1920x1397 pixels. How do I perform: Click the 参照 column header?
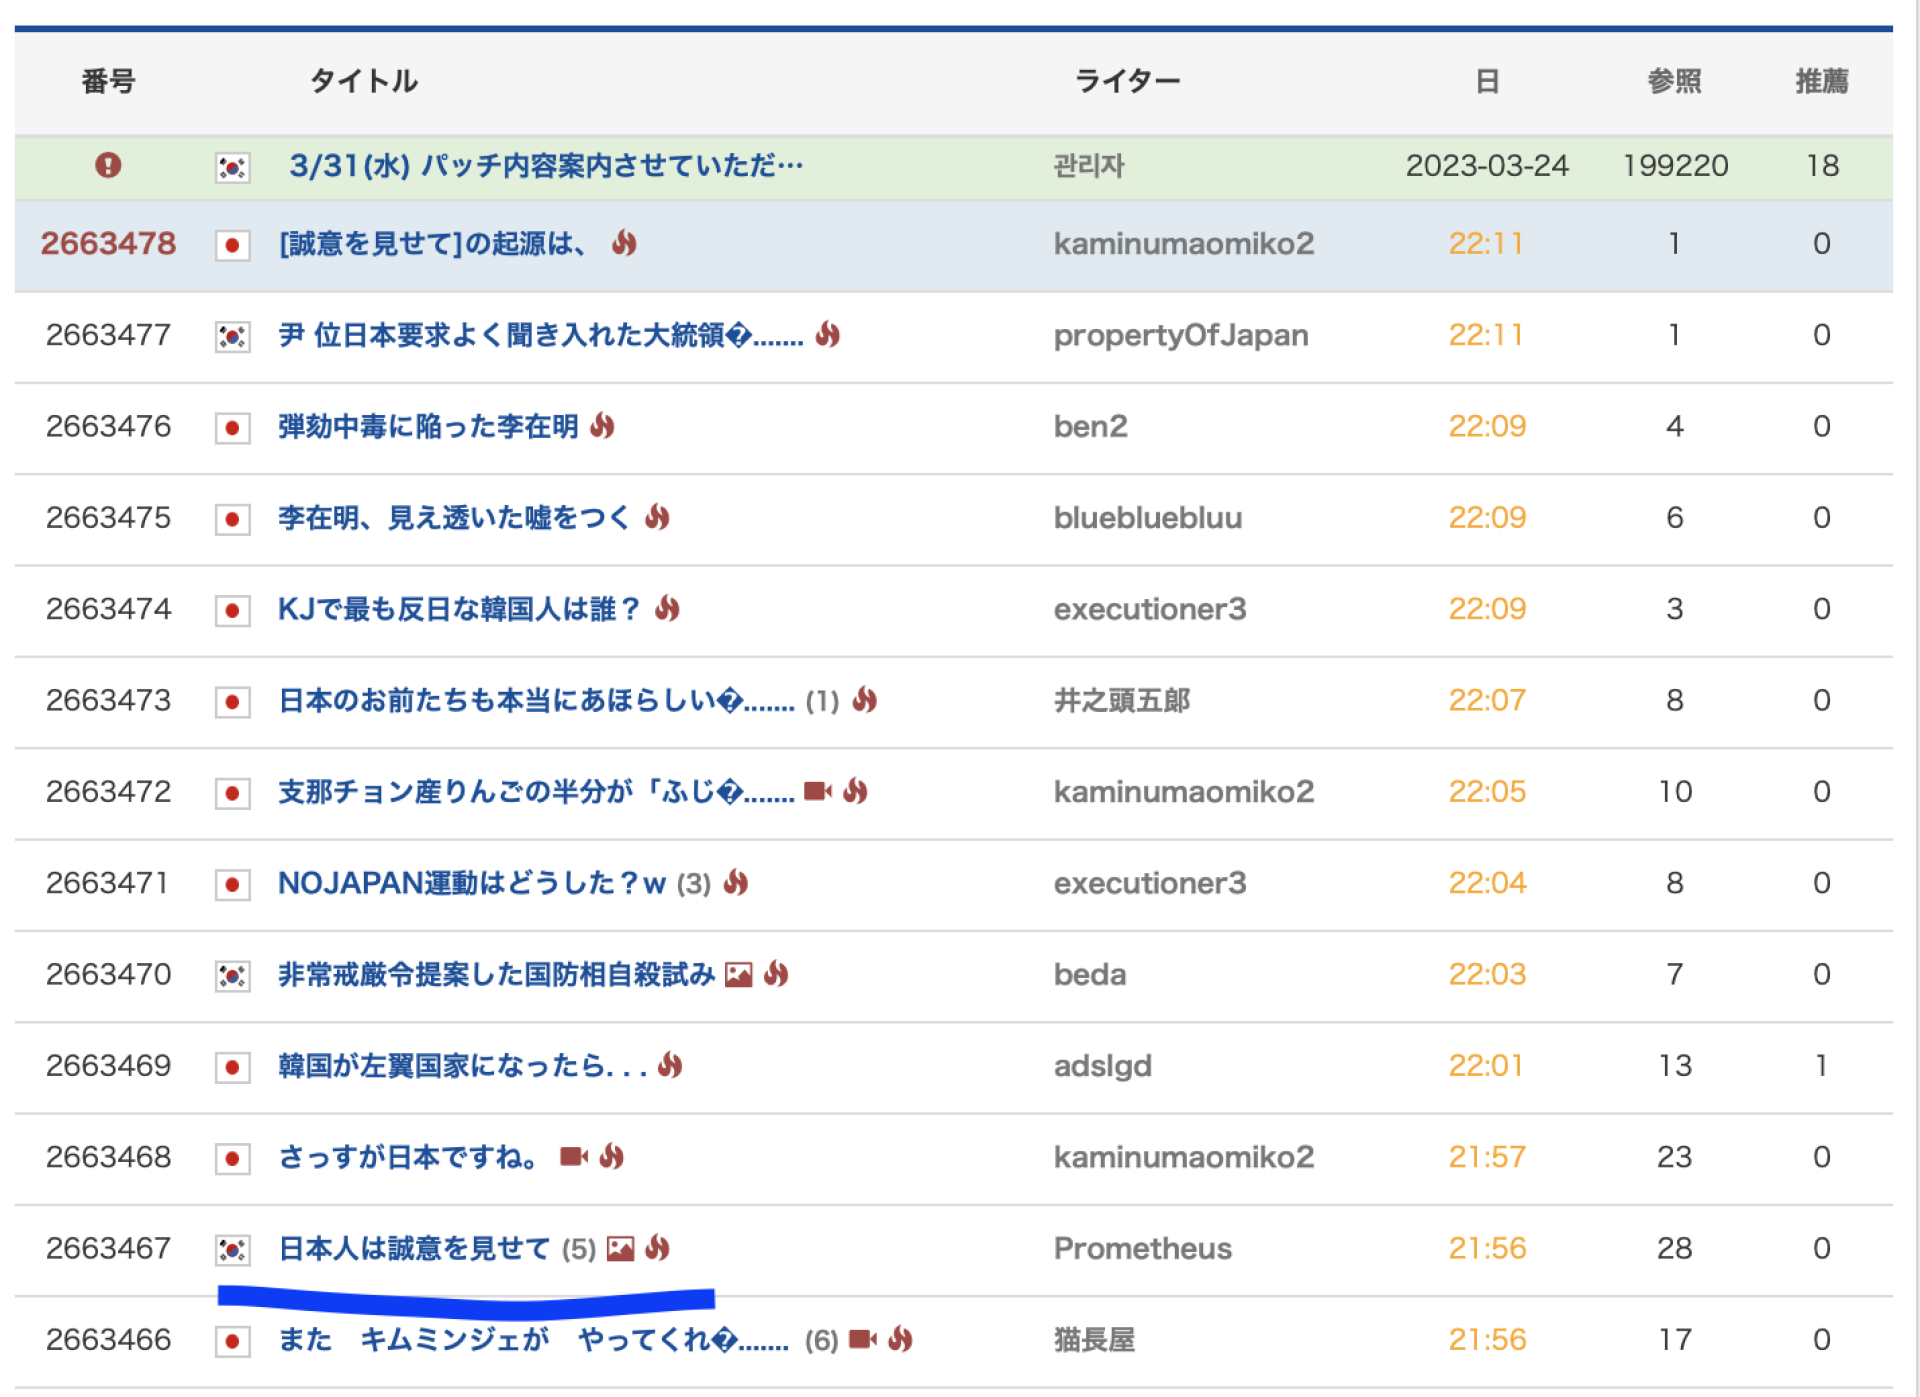click(1675, 81)
